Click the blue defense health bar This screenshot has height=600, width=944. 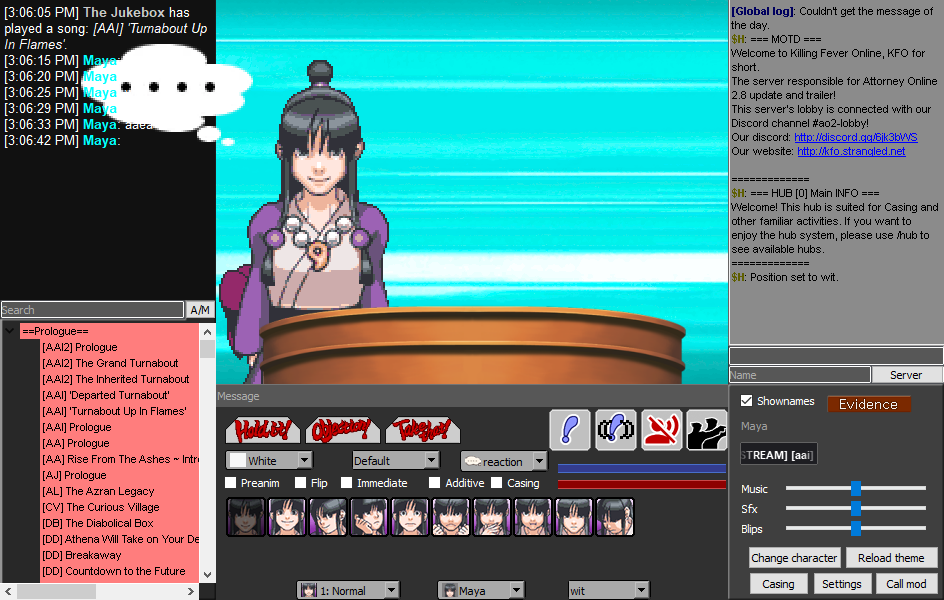coord(642,468)
